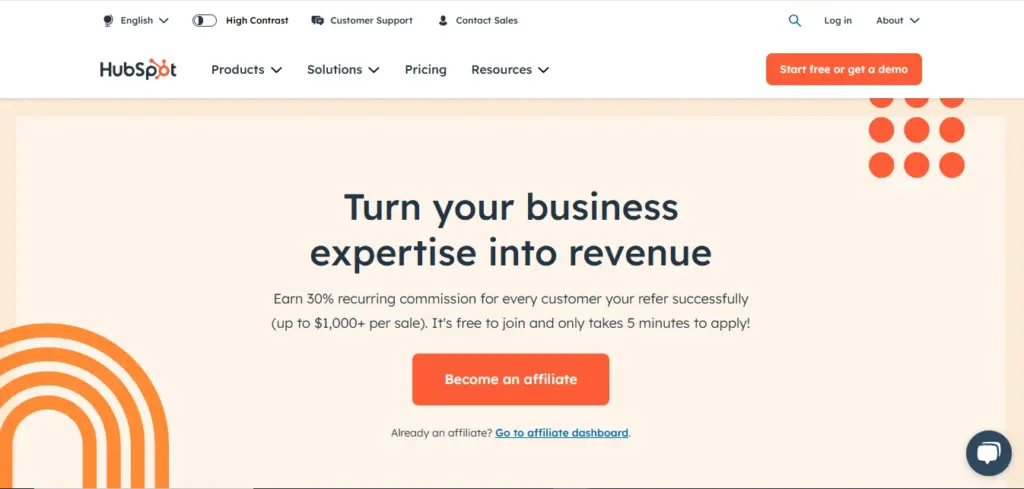Screen dimensions: 1024x489
Task: Click the Log in link
Action: [x=838, y=20]
